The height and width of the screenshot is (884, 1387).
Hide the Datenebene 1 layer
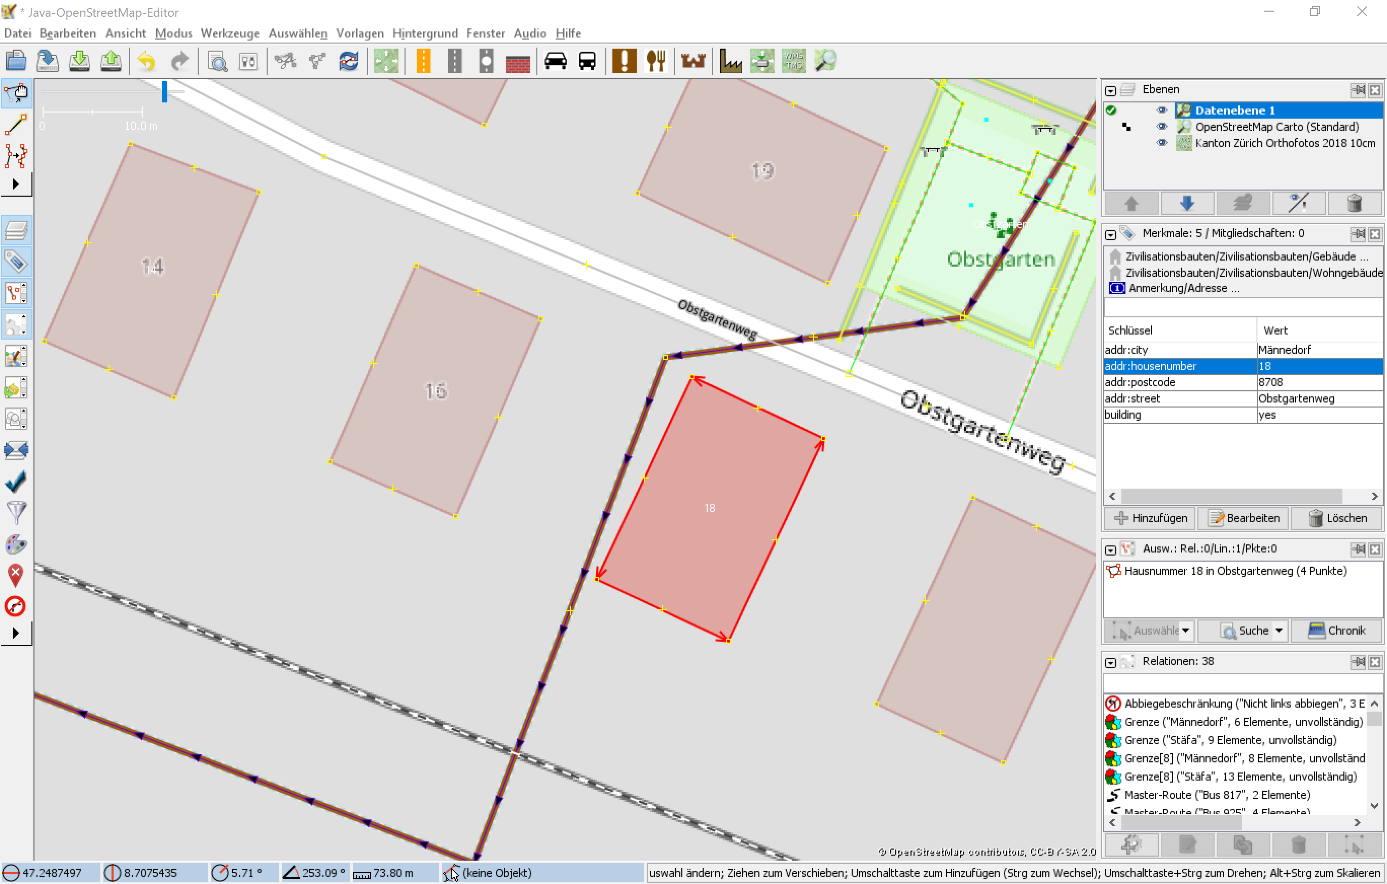[x=1162, y=111]
